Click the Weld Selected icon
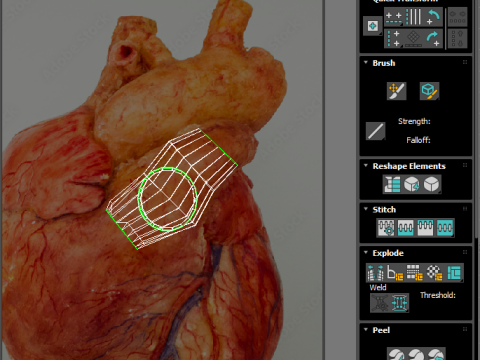Image resolution: width=480 pixels, height=360 pixels. (x=399, y=303)
